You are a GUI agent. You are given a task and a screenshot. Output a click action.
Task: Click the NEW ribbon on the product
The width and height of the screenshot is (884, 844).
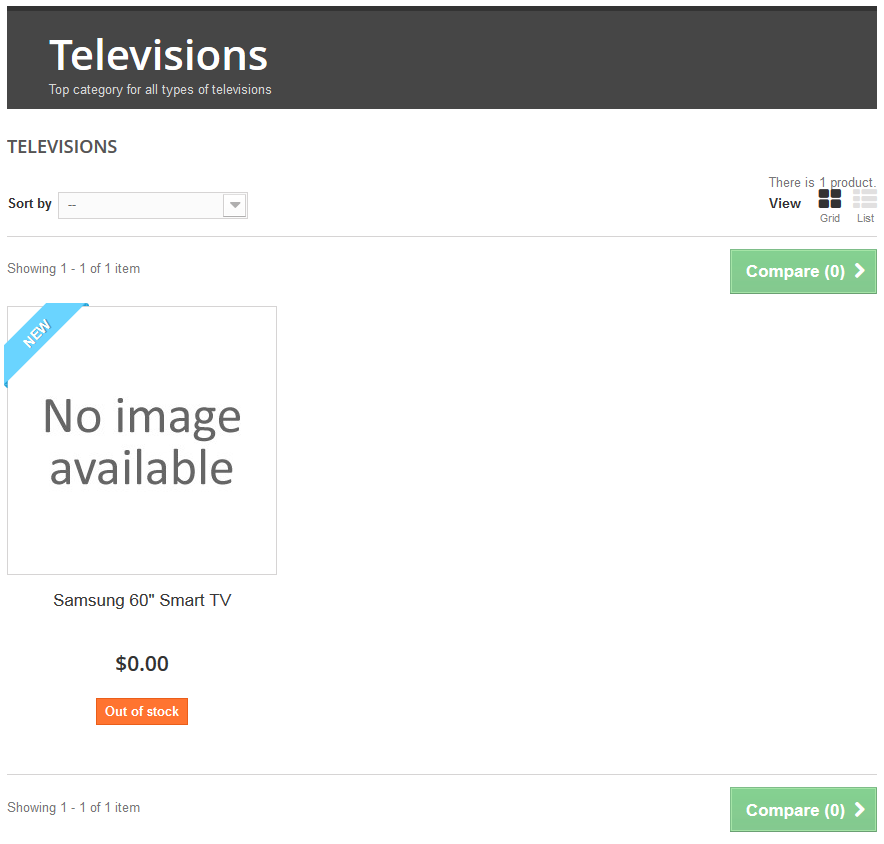(x=38, y=335)
